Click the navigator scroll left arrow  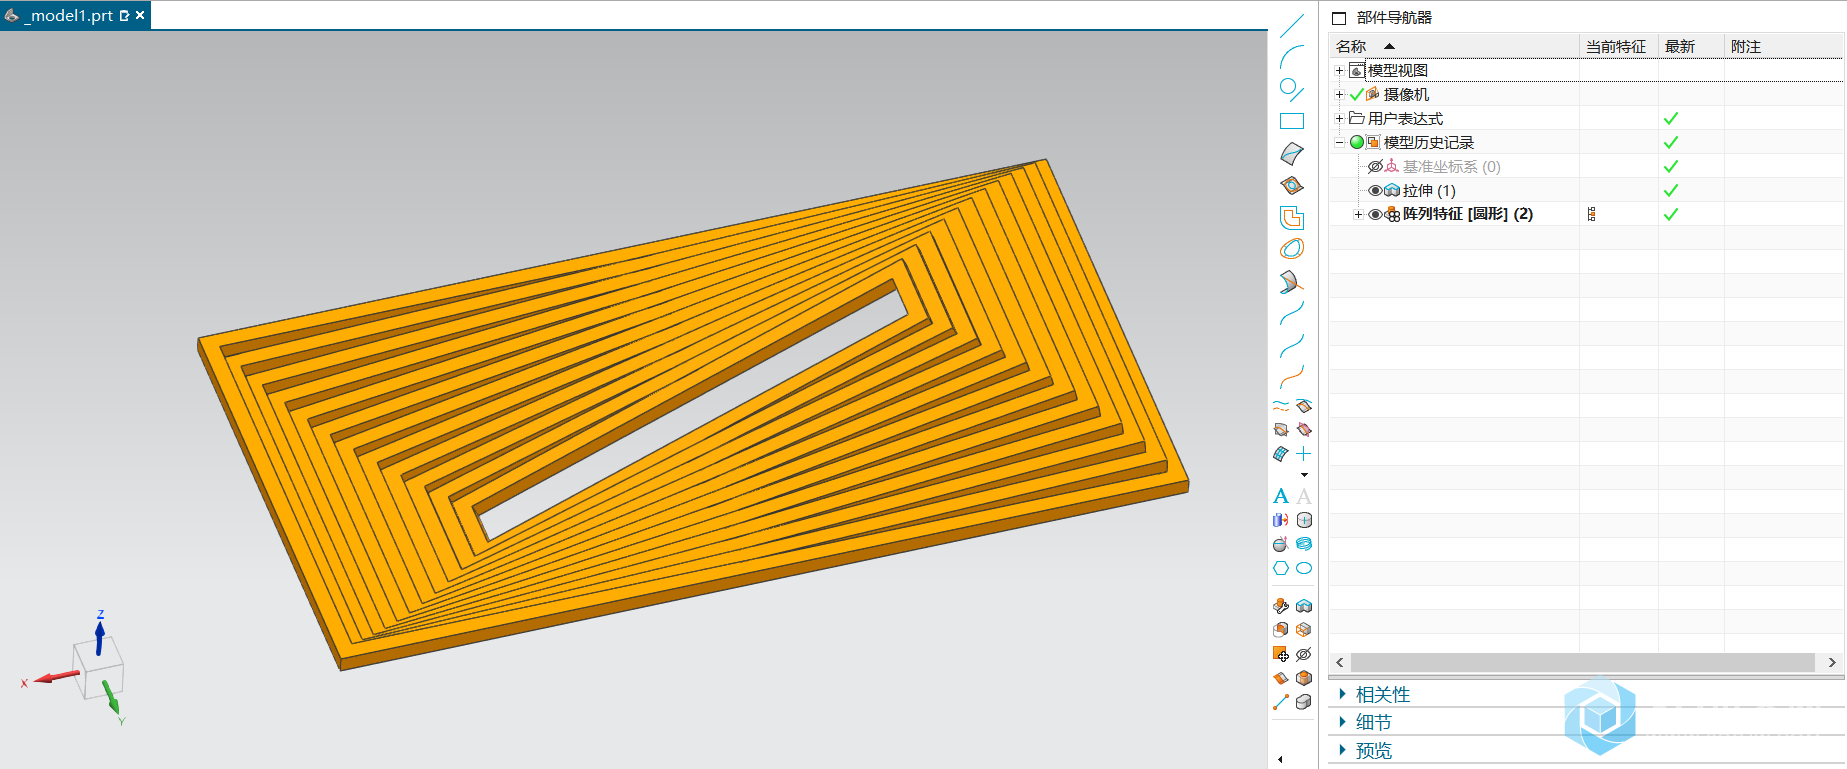(1340, 662)
